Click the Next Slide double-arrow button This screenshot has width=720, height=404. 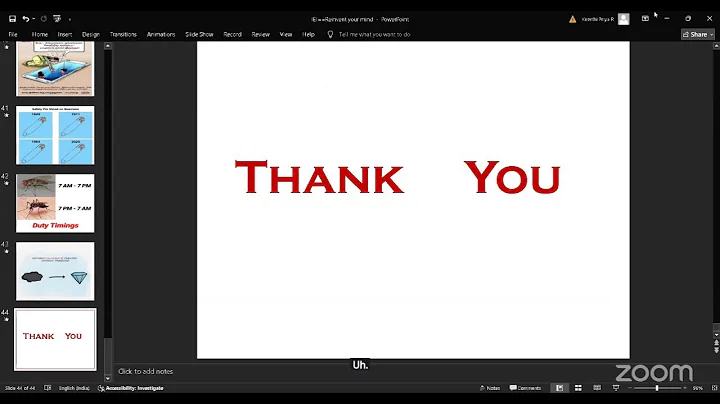[716, 350]
